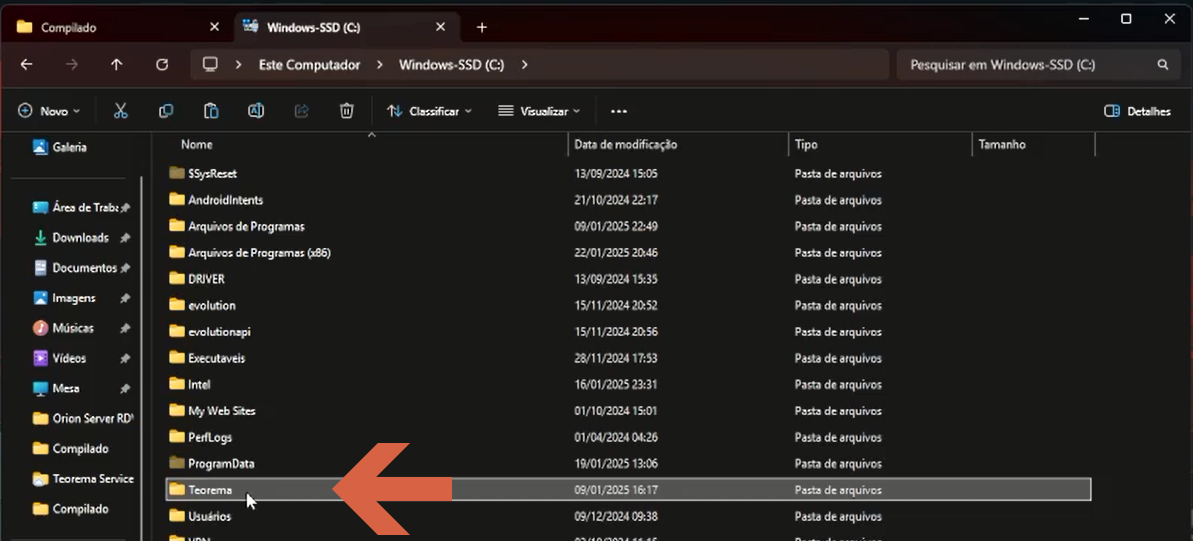Click the Paste clipboard icon
The image size is (1193, 541).
tap(211, 111)
